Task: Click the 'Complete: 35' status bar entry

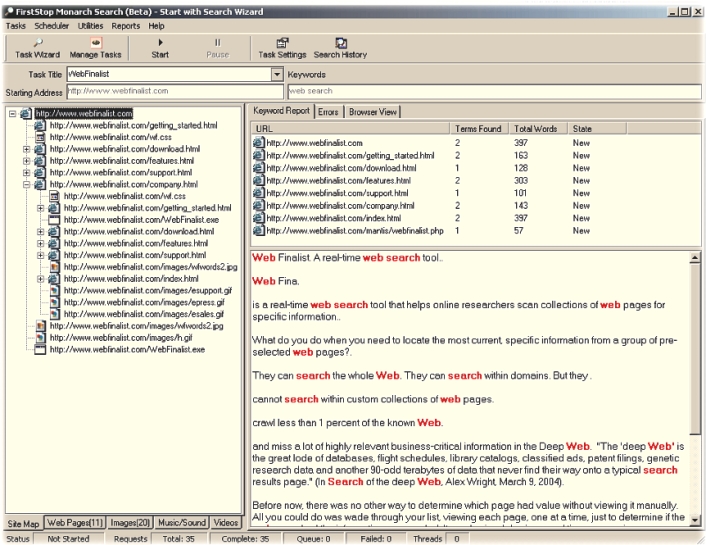Action: 245,539
